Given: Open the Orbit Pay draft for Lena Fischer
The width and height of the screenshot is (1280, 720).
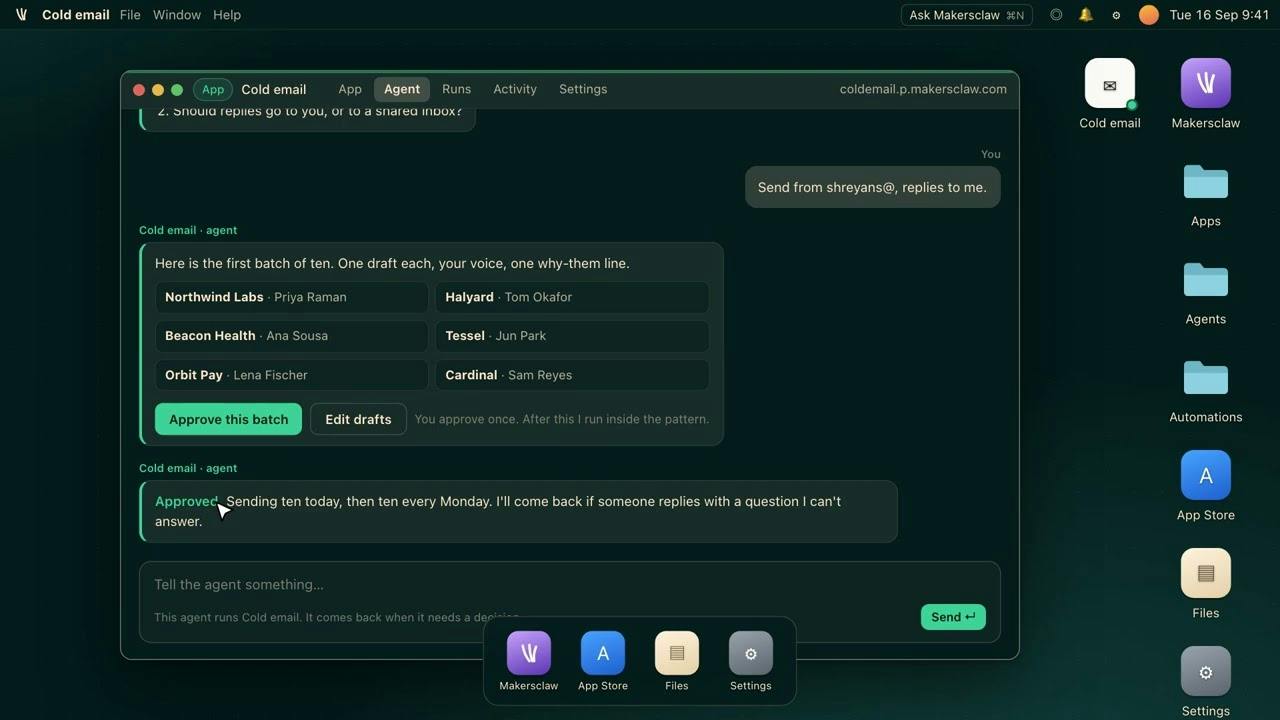Looking at the screenshot, I should coord(292,375).
